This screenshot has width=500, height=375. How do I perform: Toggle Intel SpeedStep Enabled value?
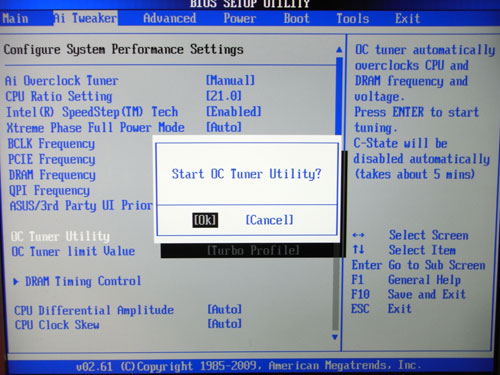pyautogui.click(x=233, y=112)
